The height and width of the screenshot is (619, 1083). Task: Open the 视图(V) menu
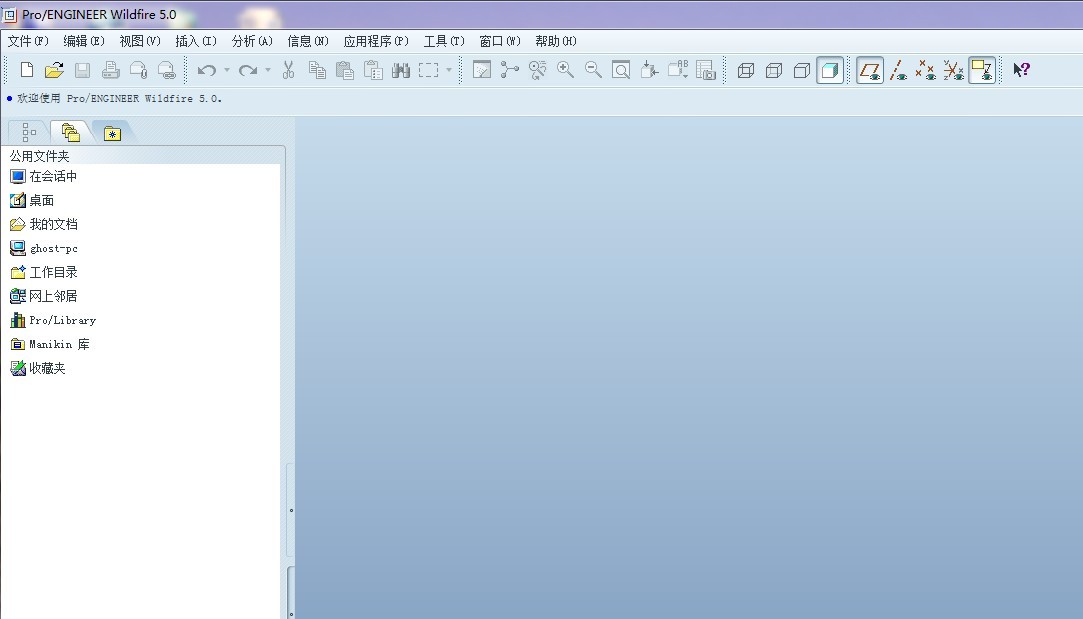pyautogui.click(x=140, y=41)
